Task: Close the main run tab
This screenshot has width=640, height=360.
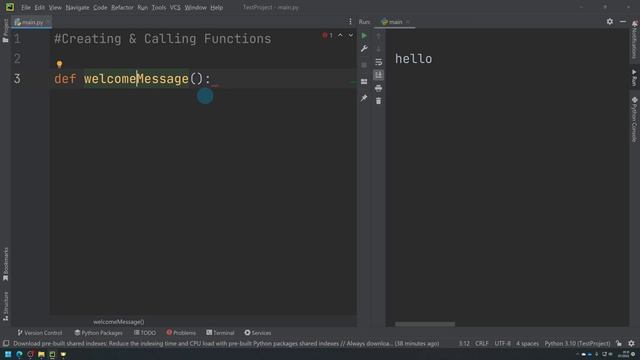Action: (x=407, y=22)
